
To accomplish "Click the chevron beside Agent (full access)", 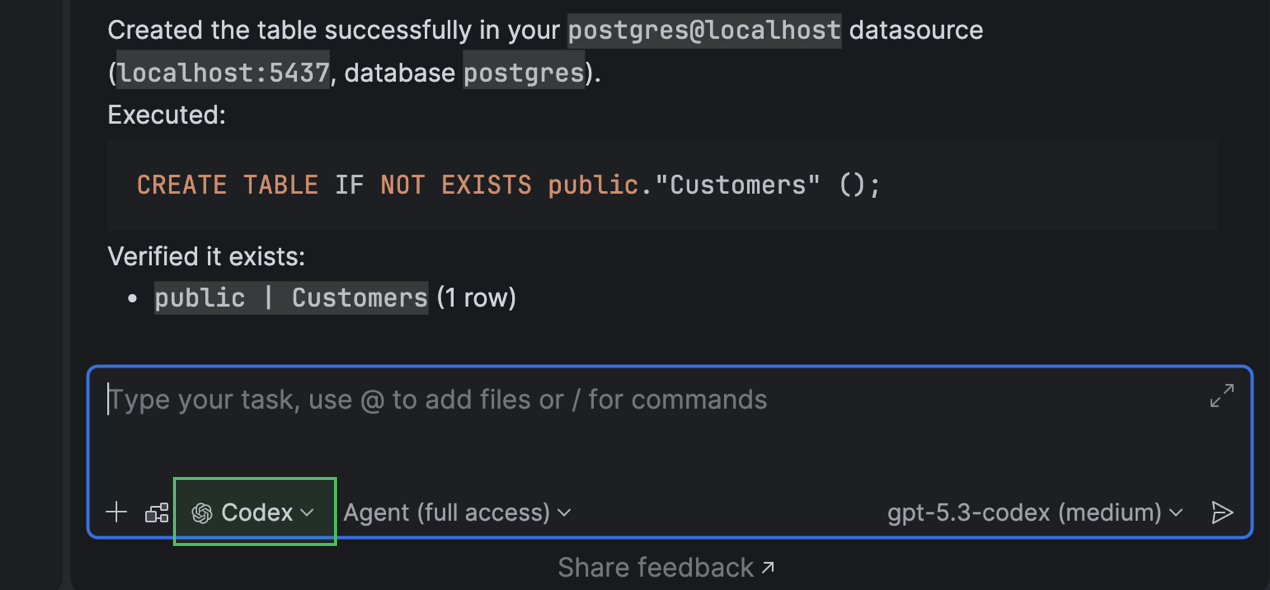I will coord(564,513).
